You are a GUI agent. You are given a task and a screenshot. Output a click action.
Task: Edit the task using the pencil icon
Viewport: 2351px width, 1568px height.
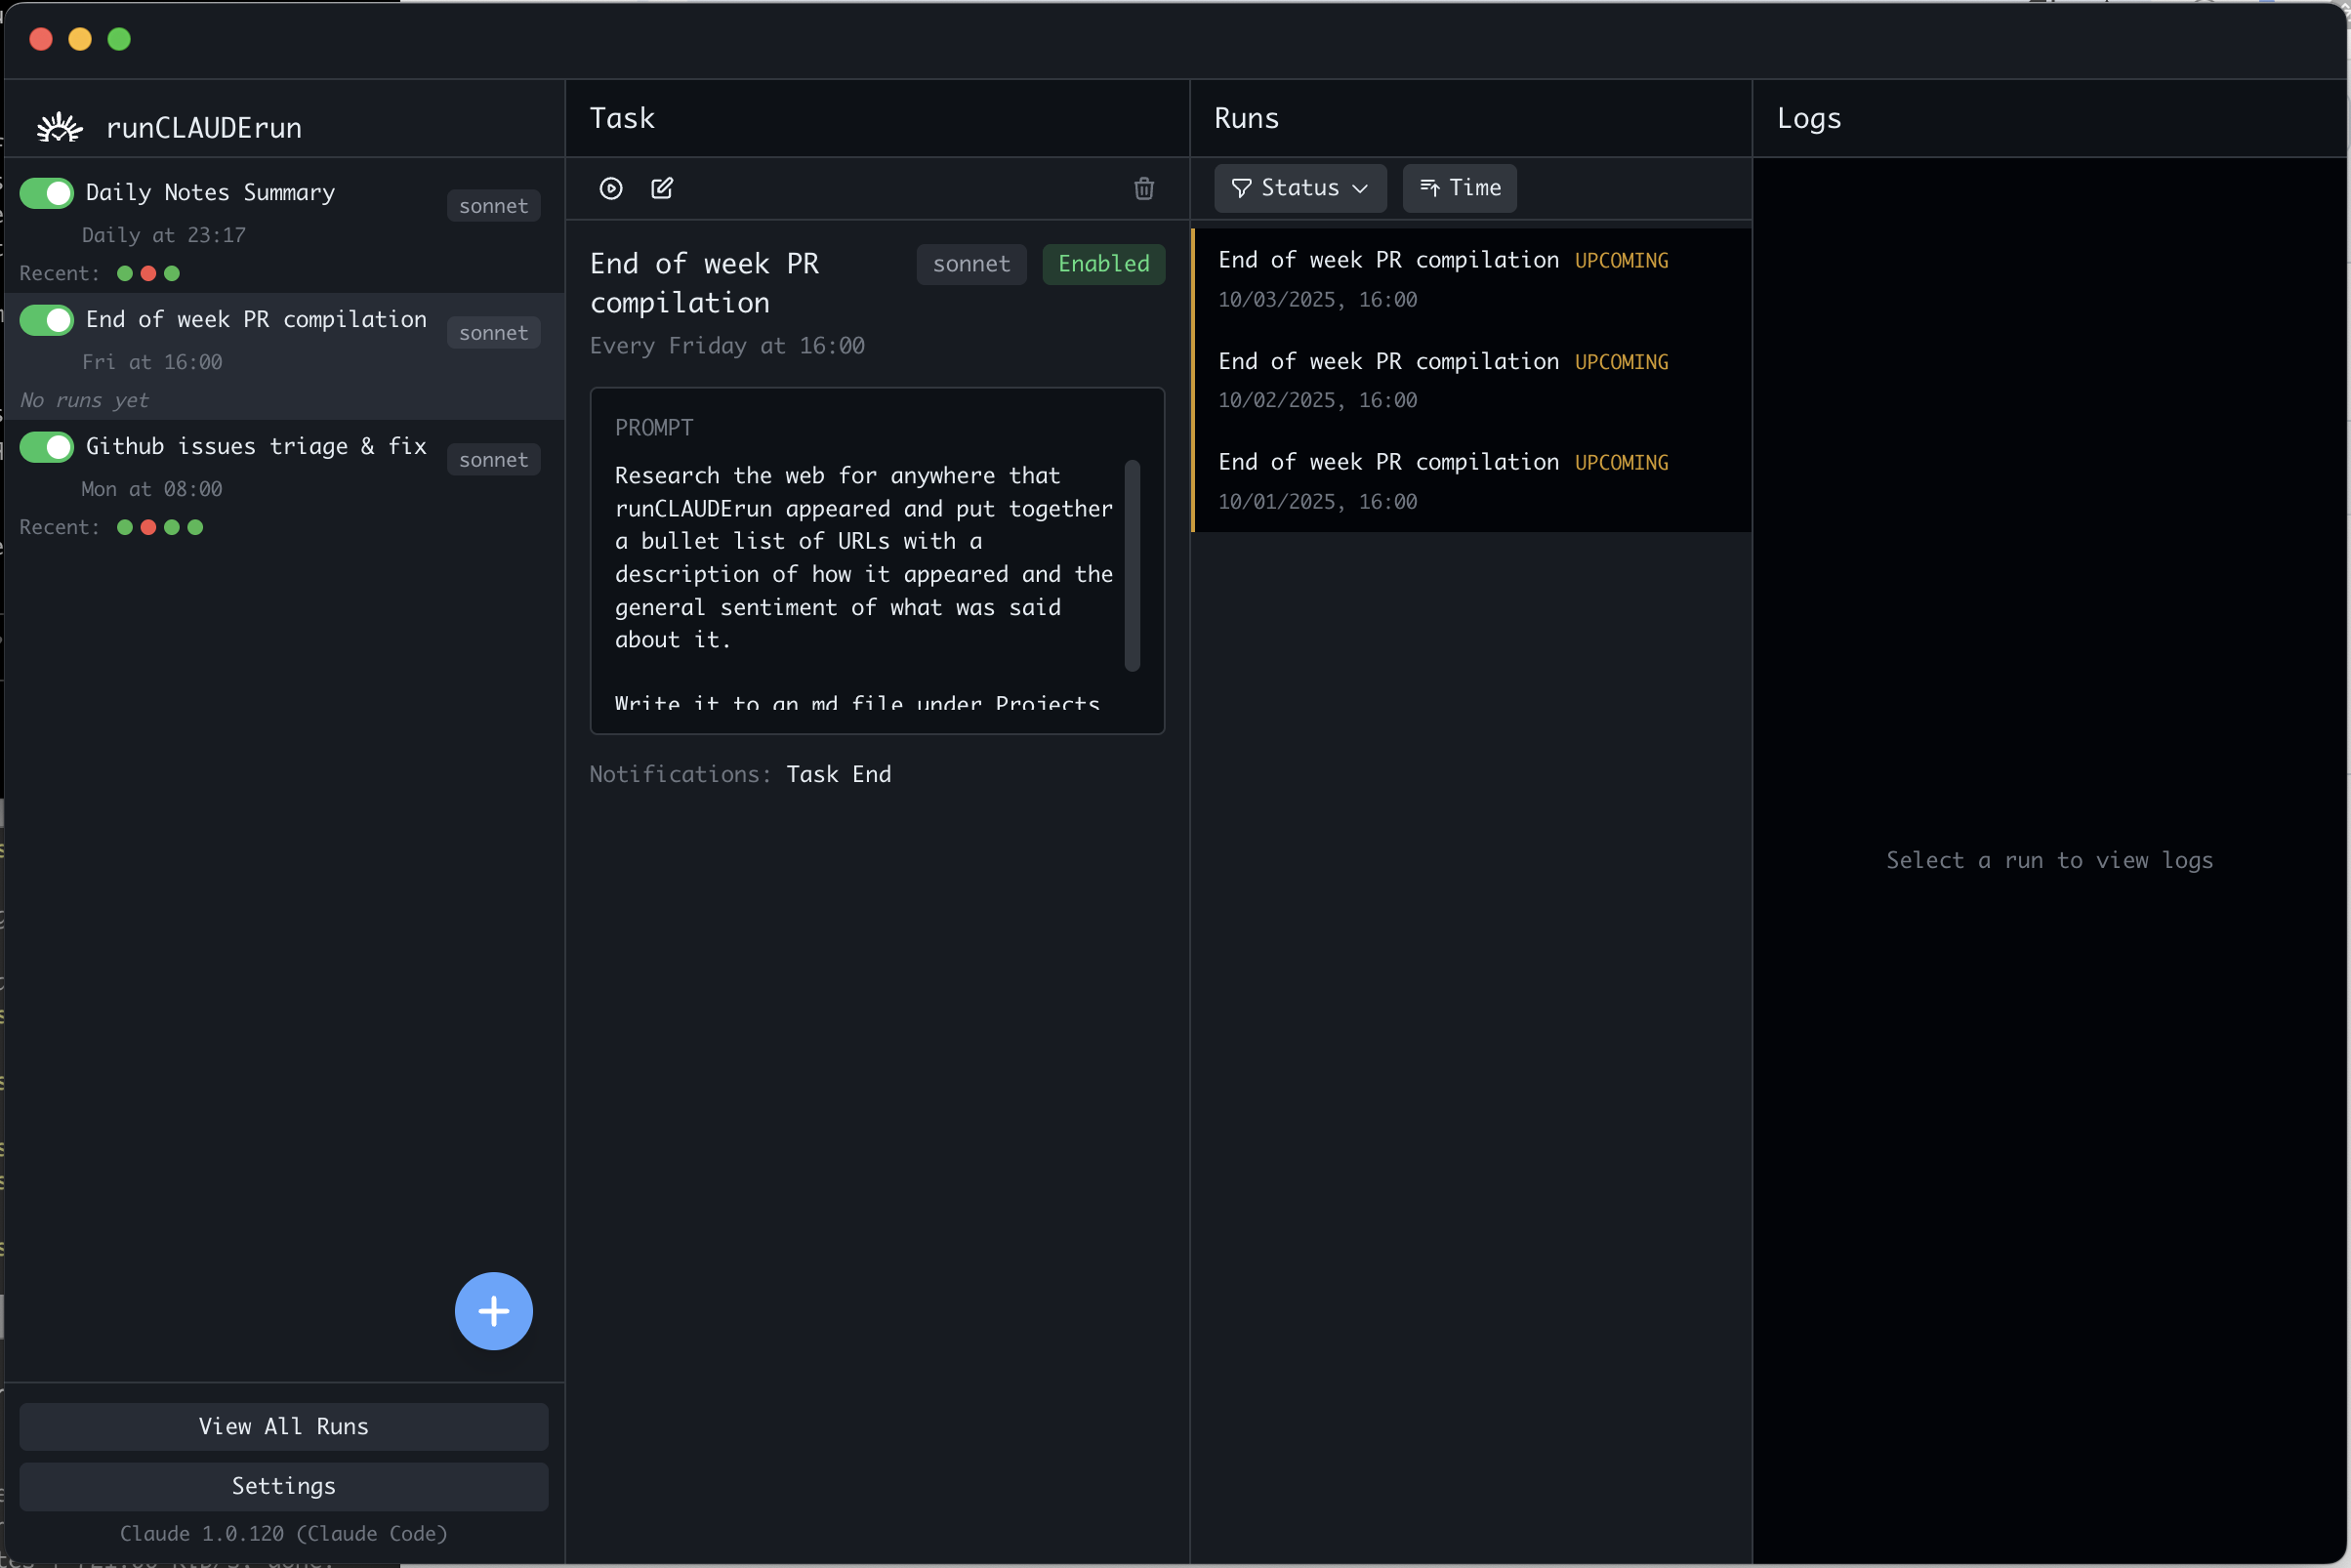(x=661, y=188)
